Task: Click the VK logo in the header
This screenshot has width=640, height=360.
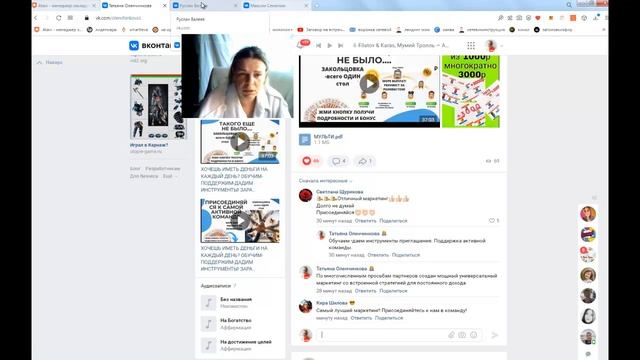Action: (134, 45)
